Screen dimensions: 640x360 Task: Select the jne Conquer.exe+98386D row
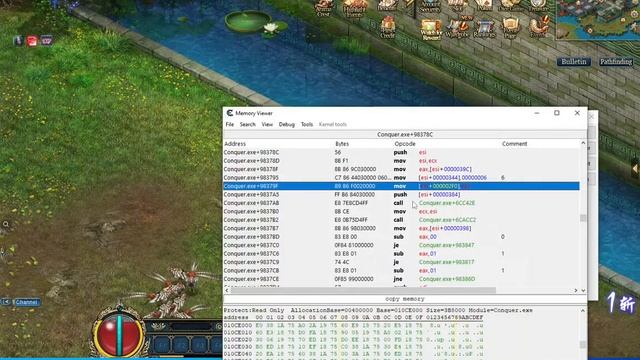tap(401, 279)
